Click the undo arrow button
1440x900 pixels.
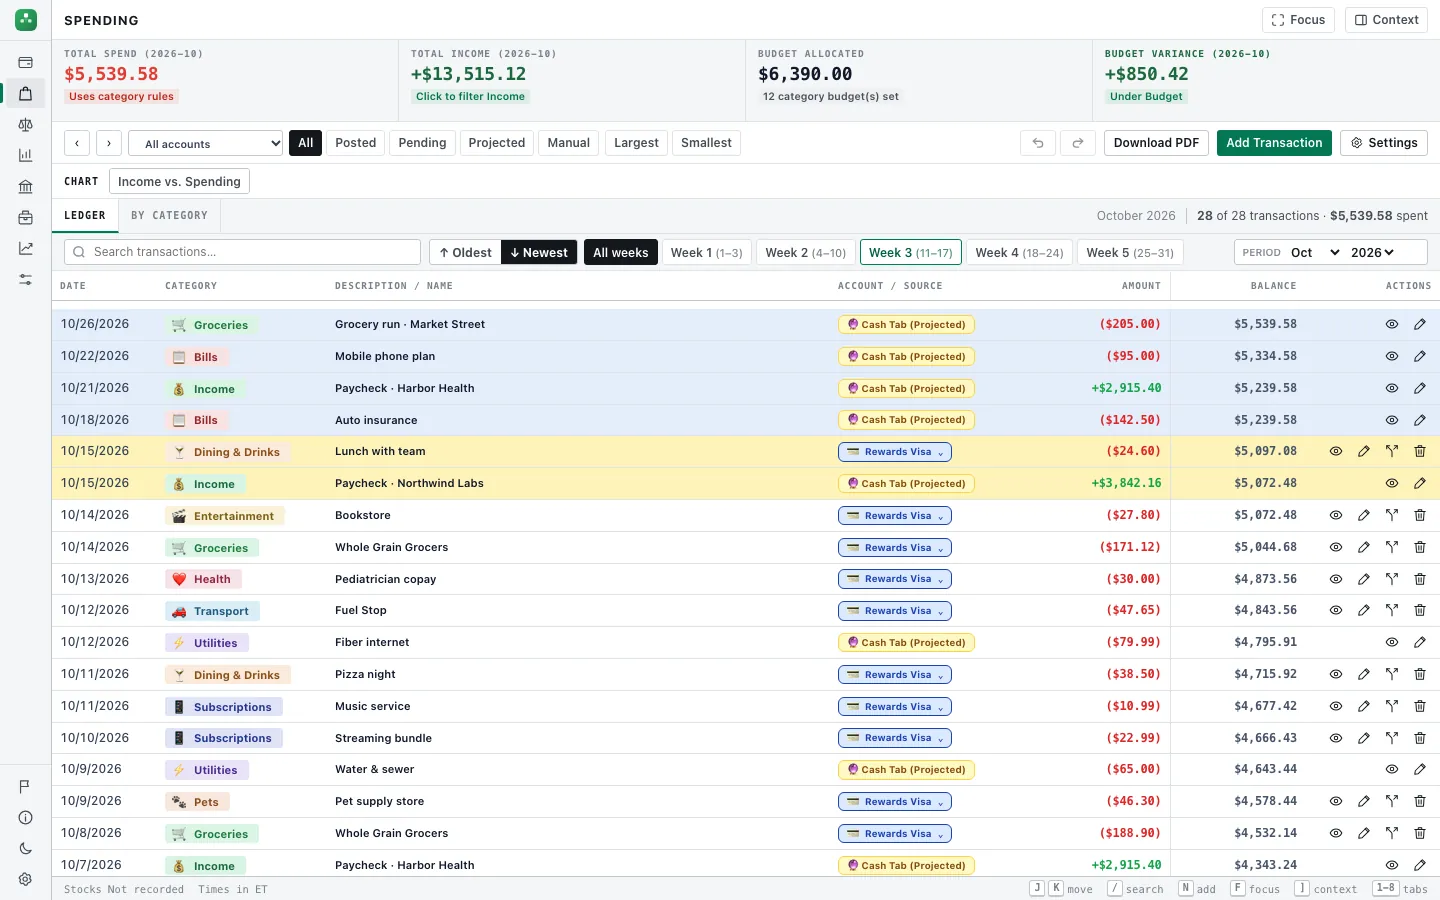pos(1038,143)
